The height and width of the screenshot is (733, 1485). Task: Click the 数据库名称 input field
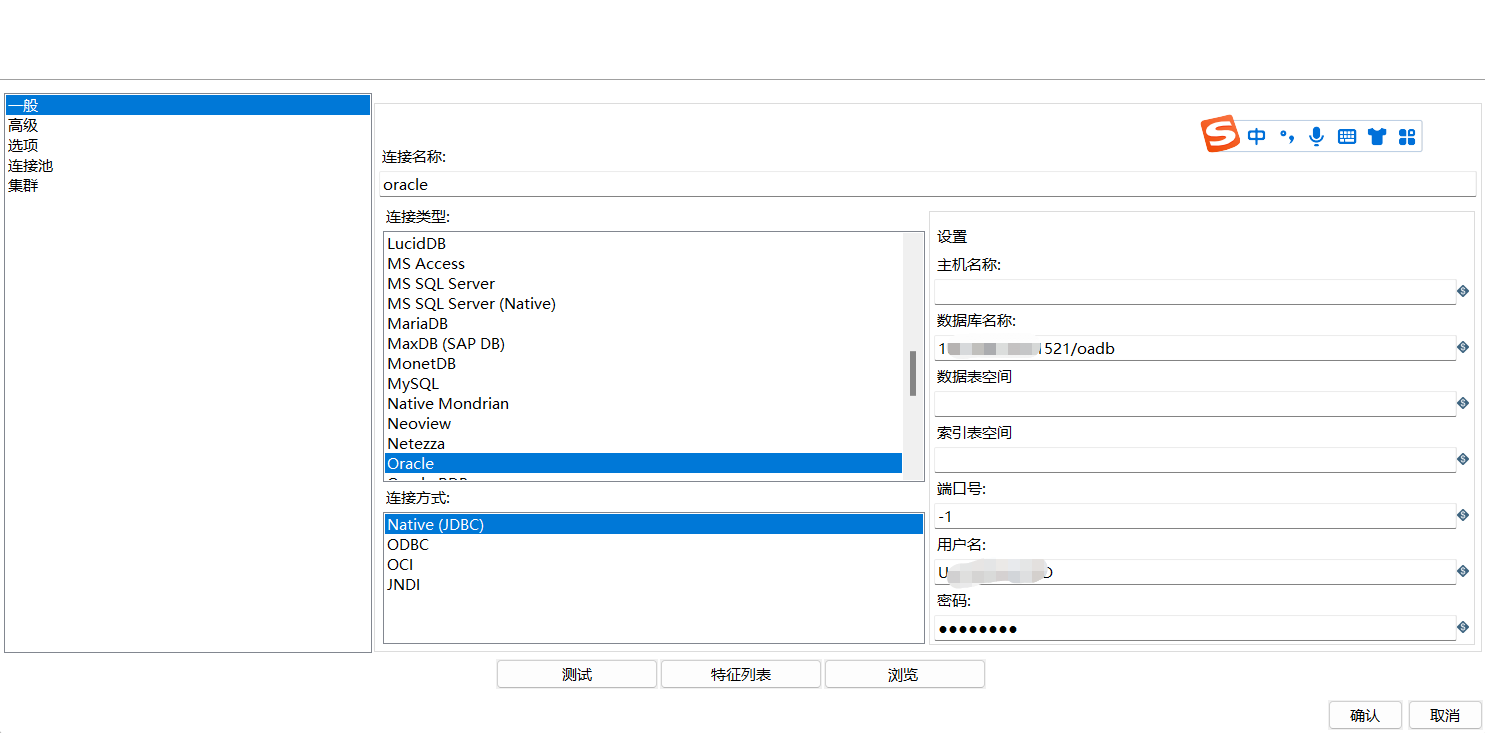1195,348
